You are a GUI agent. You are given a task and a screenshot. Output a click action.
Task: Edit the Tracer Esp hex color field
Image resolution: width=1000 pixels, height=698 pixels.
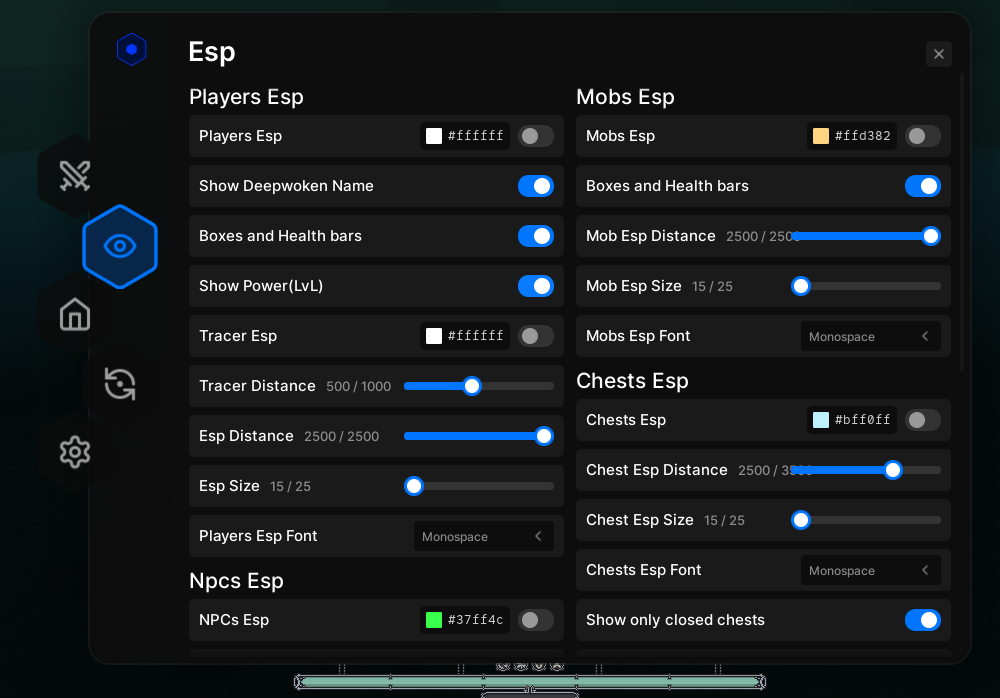point(476,336)
